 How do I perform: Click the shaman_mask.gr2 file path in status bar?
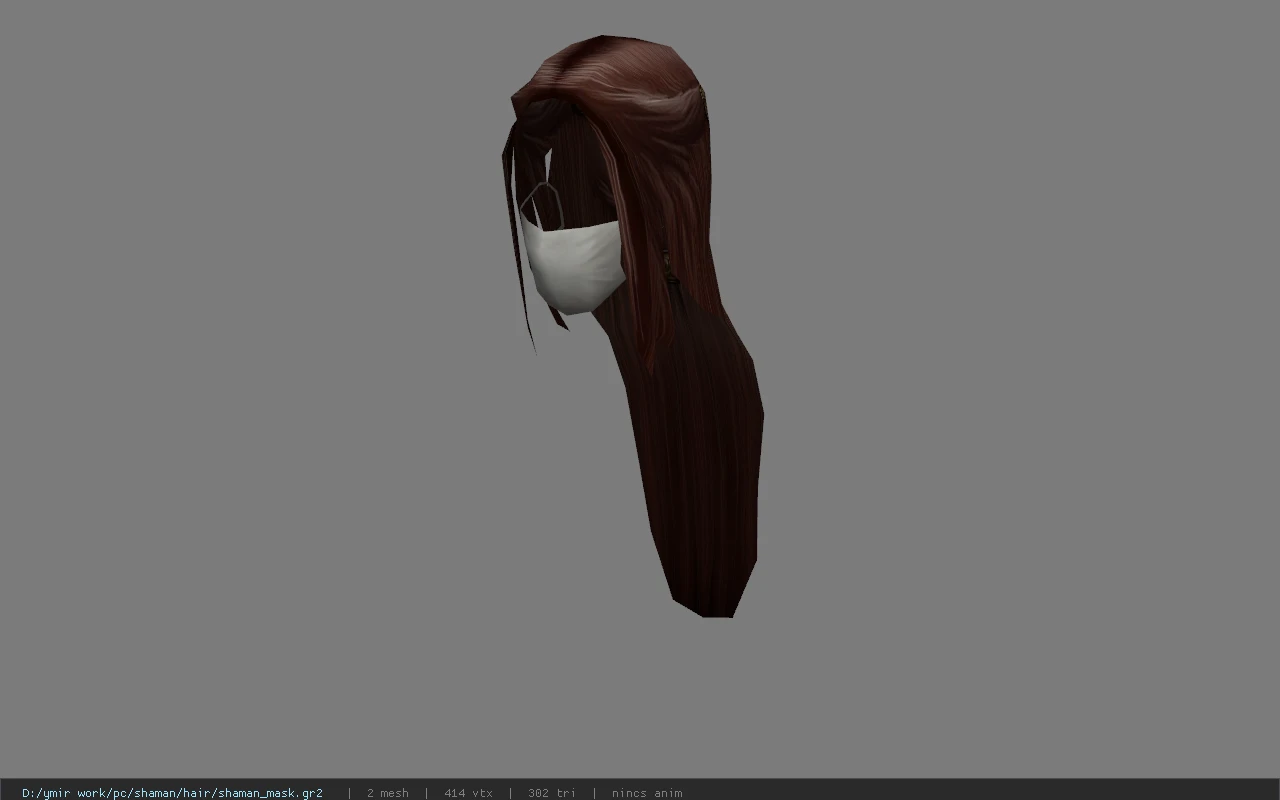(172, 793)
